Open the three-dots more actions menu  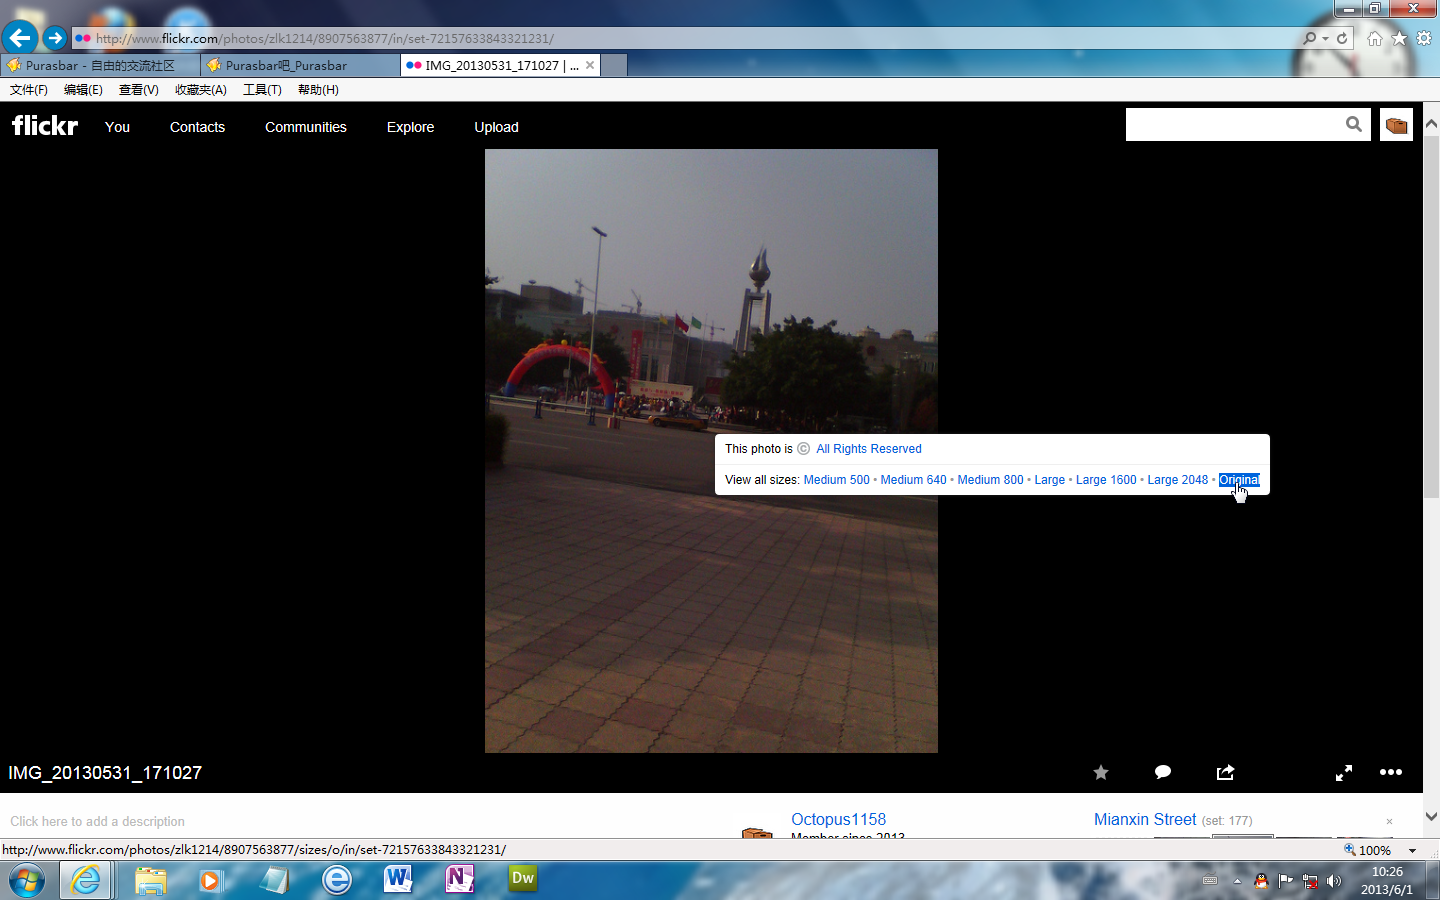(1390, 772)
